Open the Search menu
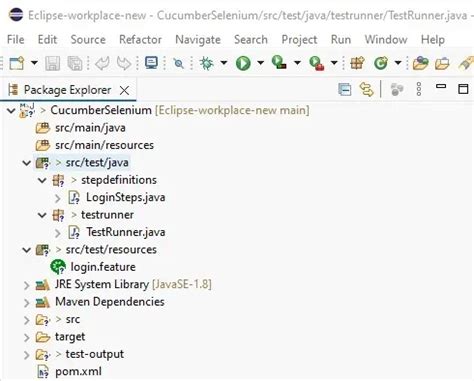Viewport: 474px width, 381px height. [251, 39]
